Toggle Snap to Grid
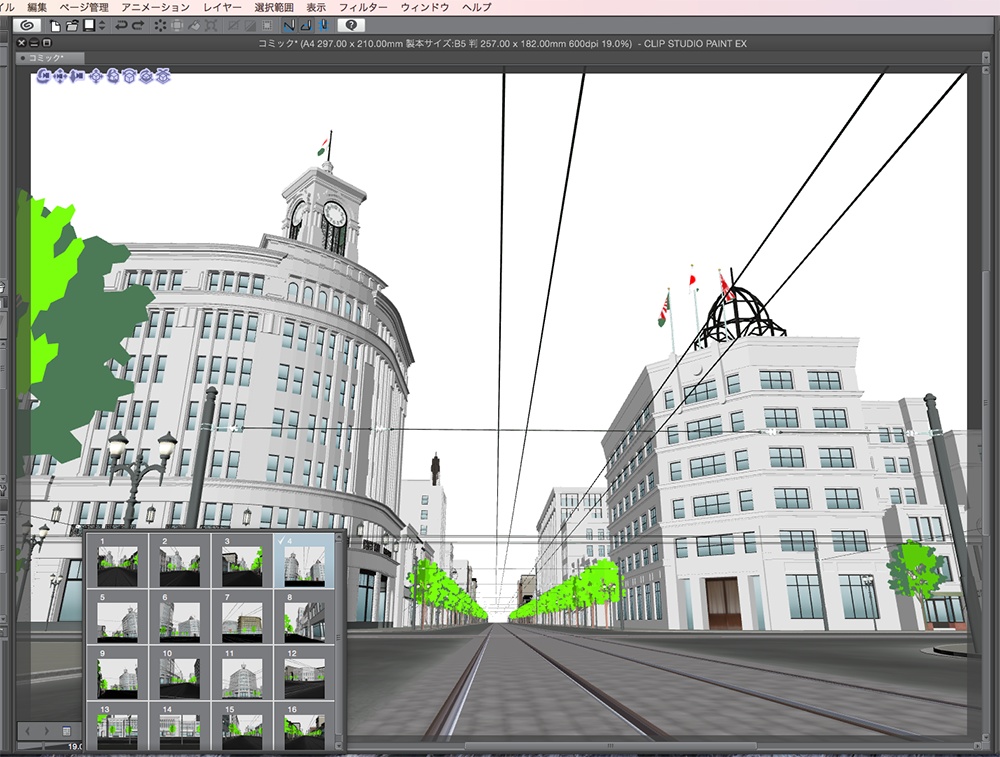1000x757 pixels. click(x=323, y=26)
